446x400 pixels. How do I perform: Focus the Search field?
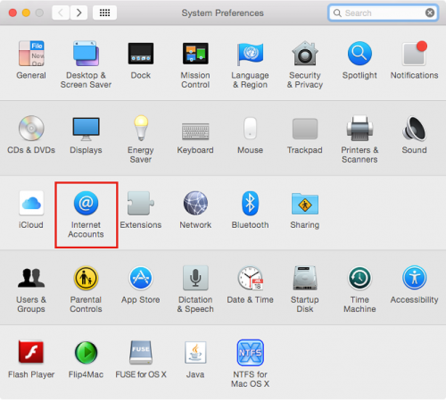coord(383,13)
